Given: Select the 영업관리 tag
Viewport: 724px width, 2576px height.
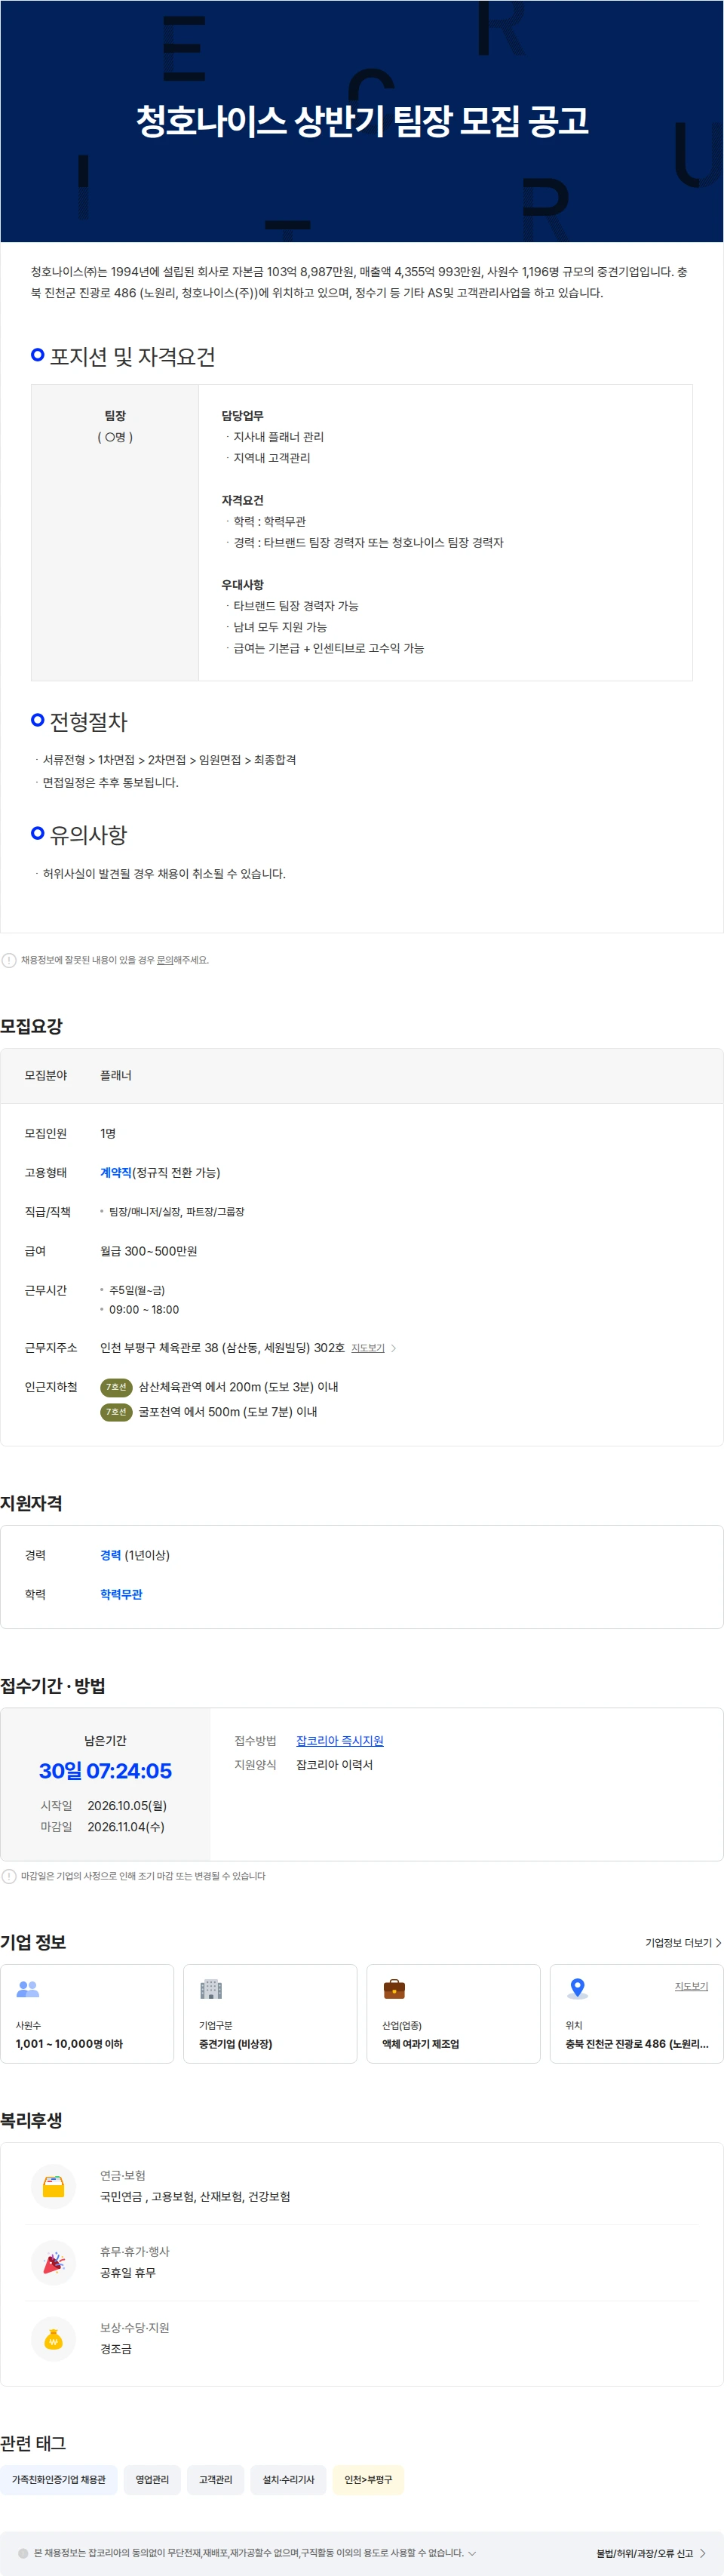Looking at the screenshot, I should [152, 2479].
